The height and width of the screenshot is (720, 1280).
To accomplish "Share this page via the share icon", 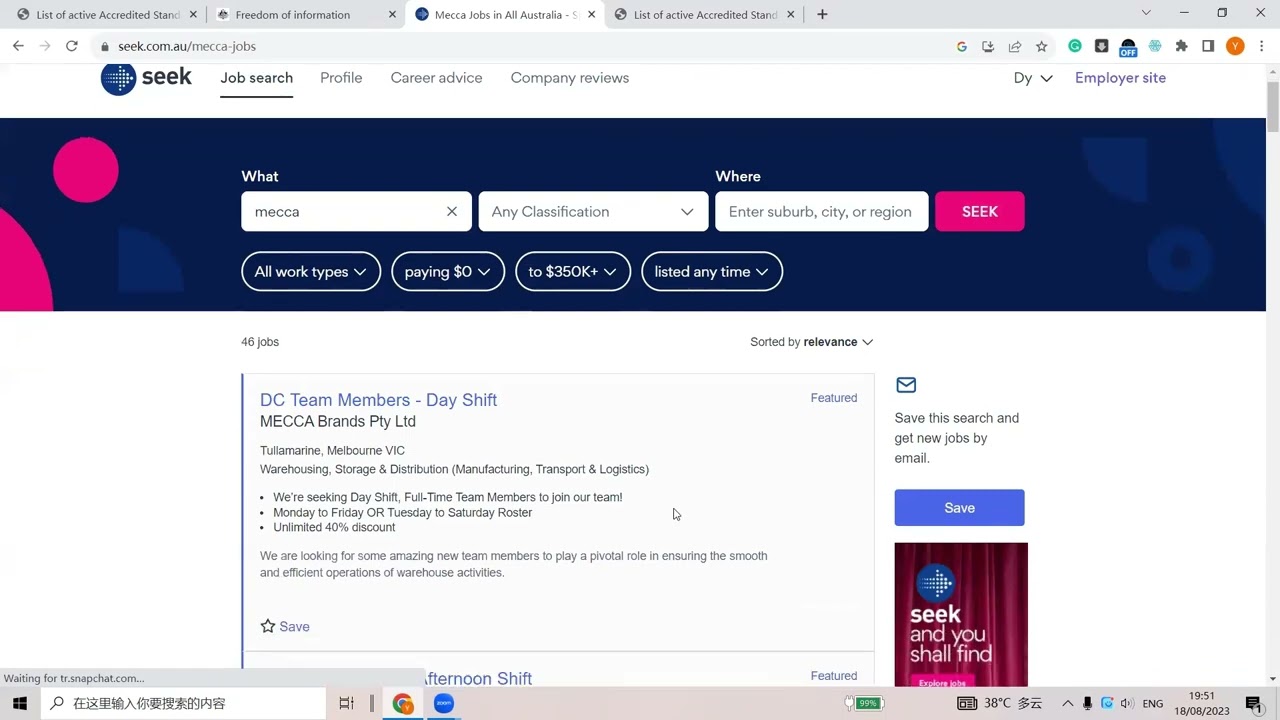I will [x=1015, y=46].
